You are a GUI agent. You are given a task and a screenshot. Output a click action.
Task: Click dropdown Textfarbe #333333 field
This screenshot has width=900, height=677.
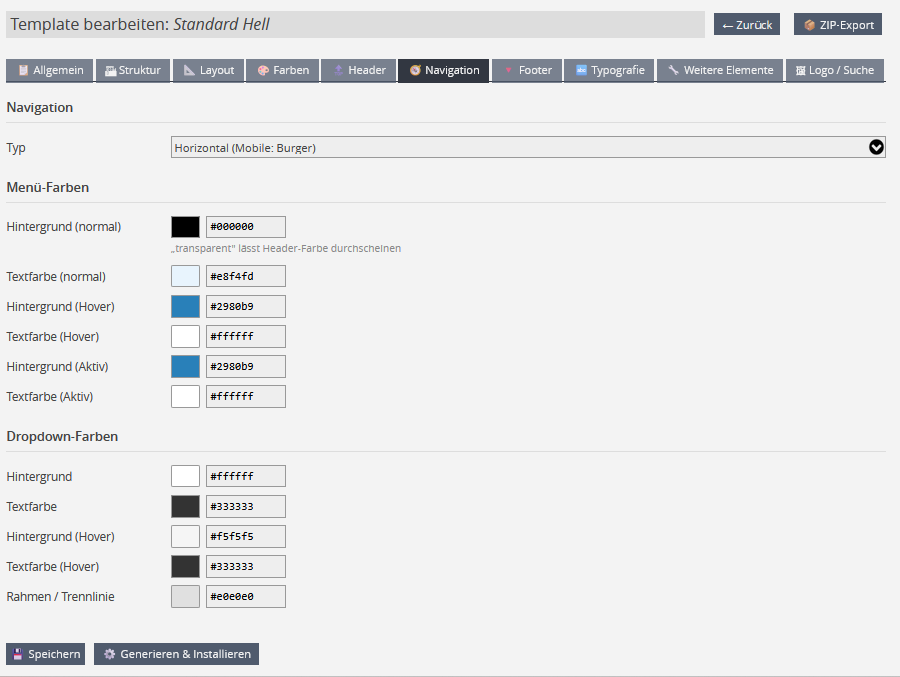[246, 506]
